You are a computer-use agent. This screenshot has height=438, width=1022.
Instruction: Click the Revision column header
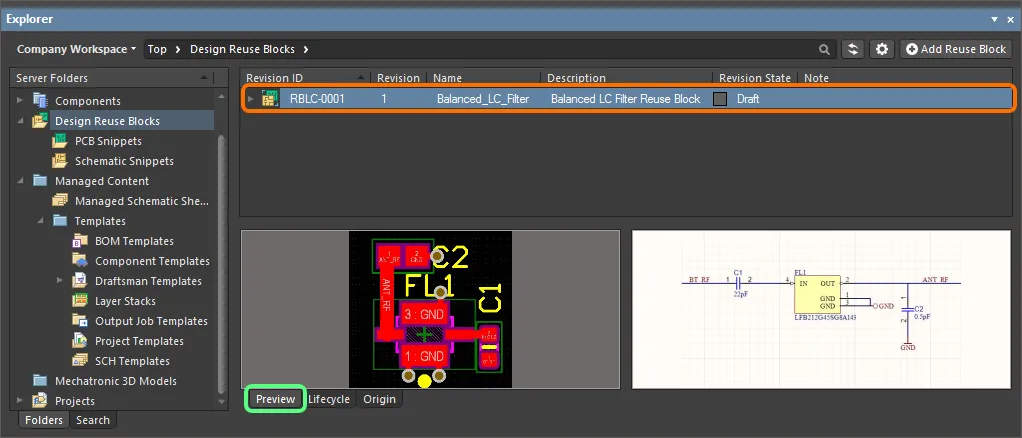398,78
